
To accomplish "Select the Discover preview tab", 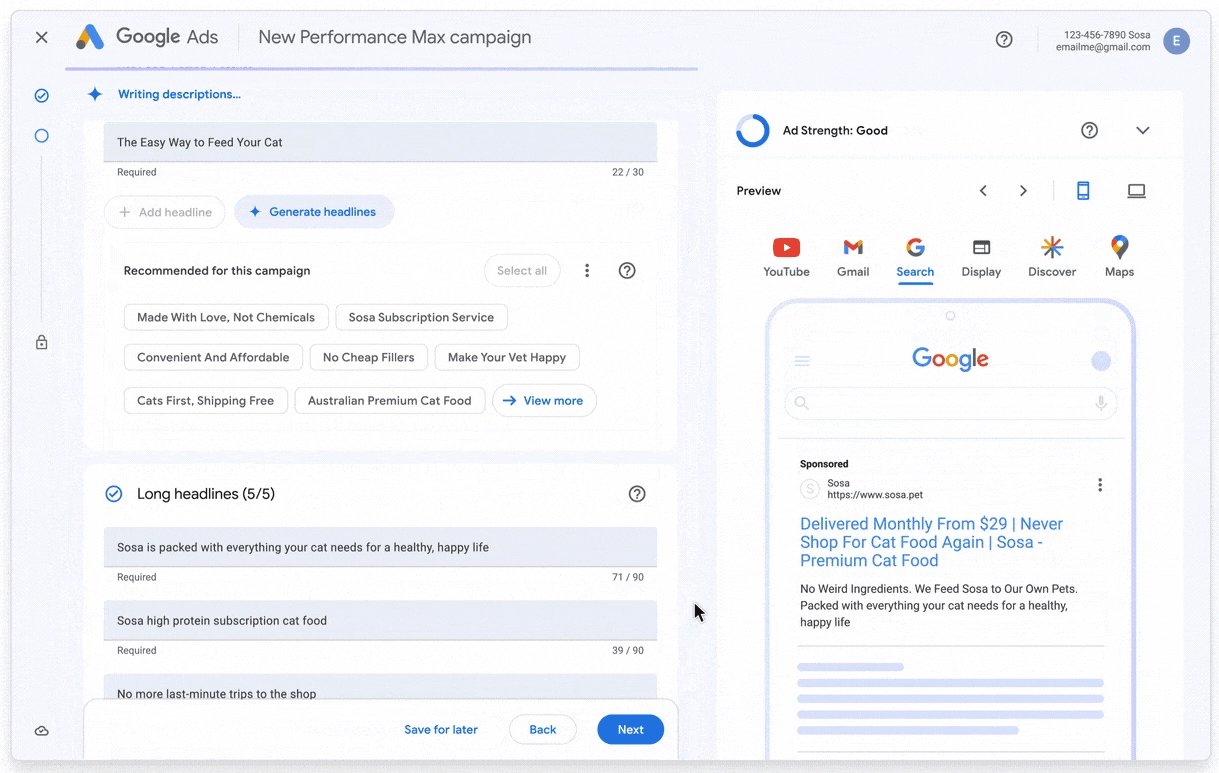I will click(x=1052, y=258).
